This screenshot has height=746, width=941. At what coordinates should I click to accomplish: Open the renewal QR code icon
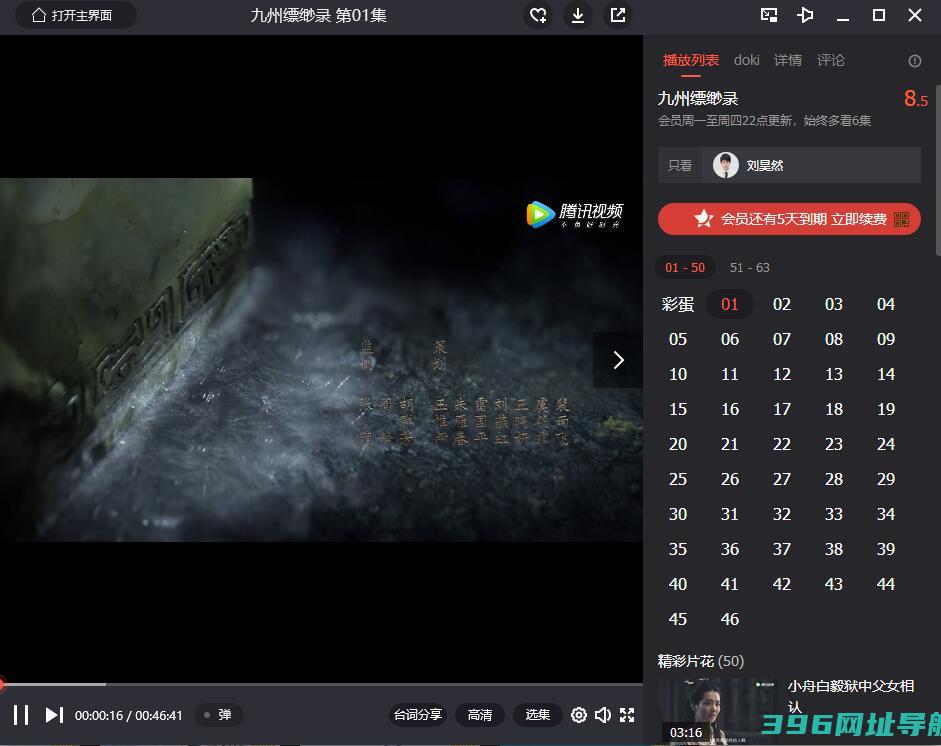tap(901, 219)
